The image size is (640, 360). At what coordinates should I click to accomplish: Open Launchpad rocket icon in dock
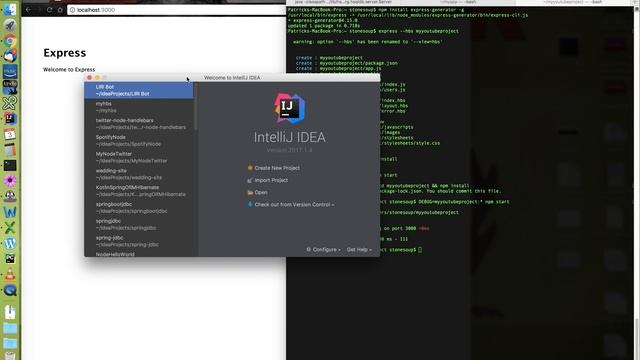coord(10,25)
